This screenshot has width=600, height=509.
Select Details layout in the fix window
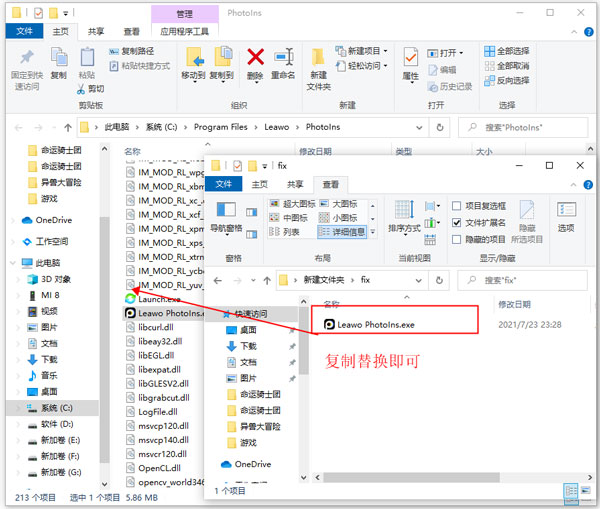tap(342, 232)
